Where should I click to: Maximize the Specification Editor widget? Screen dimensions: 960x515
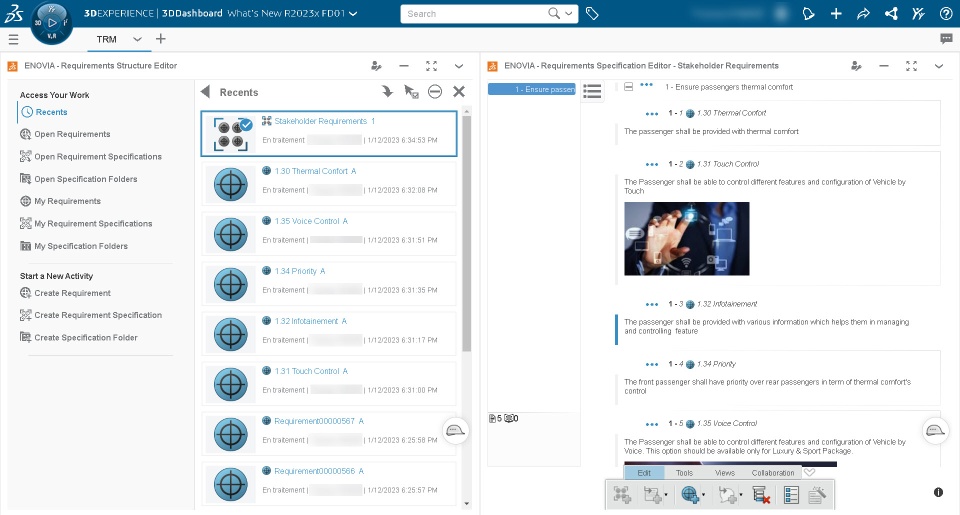tap(911, 66)
